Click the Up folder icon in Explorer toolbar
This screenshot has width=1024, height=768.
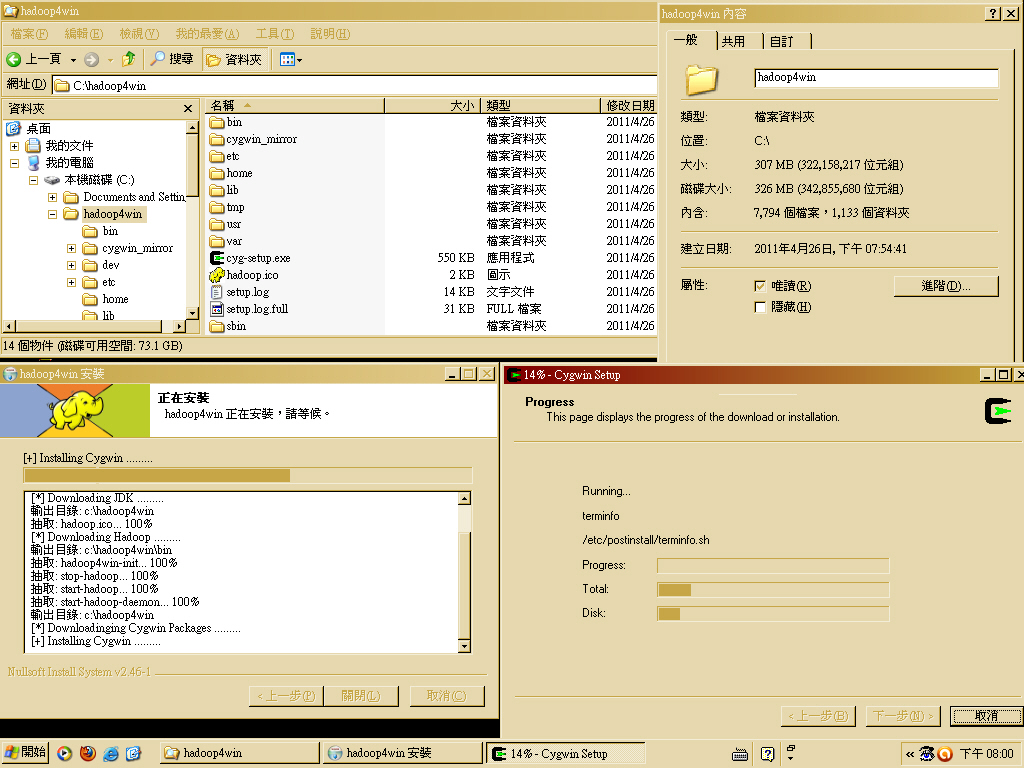[129, 59]
